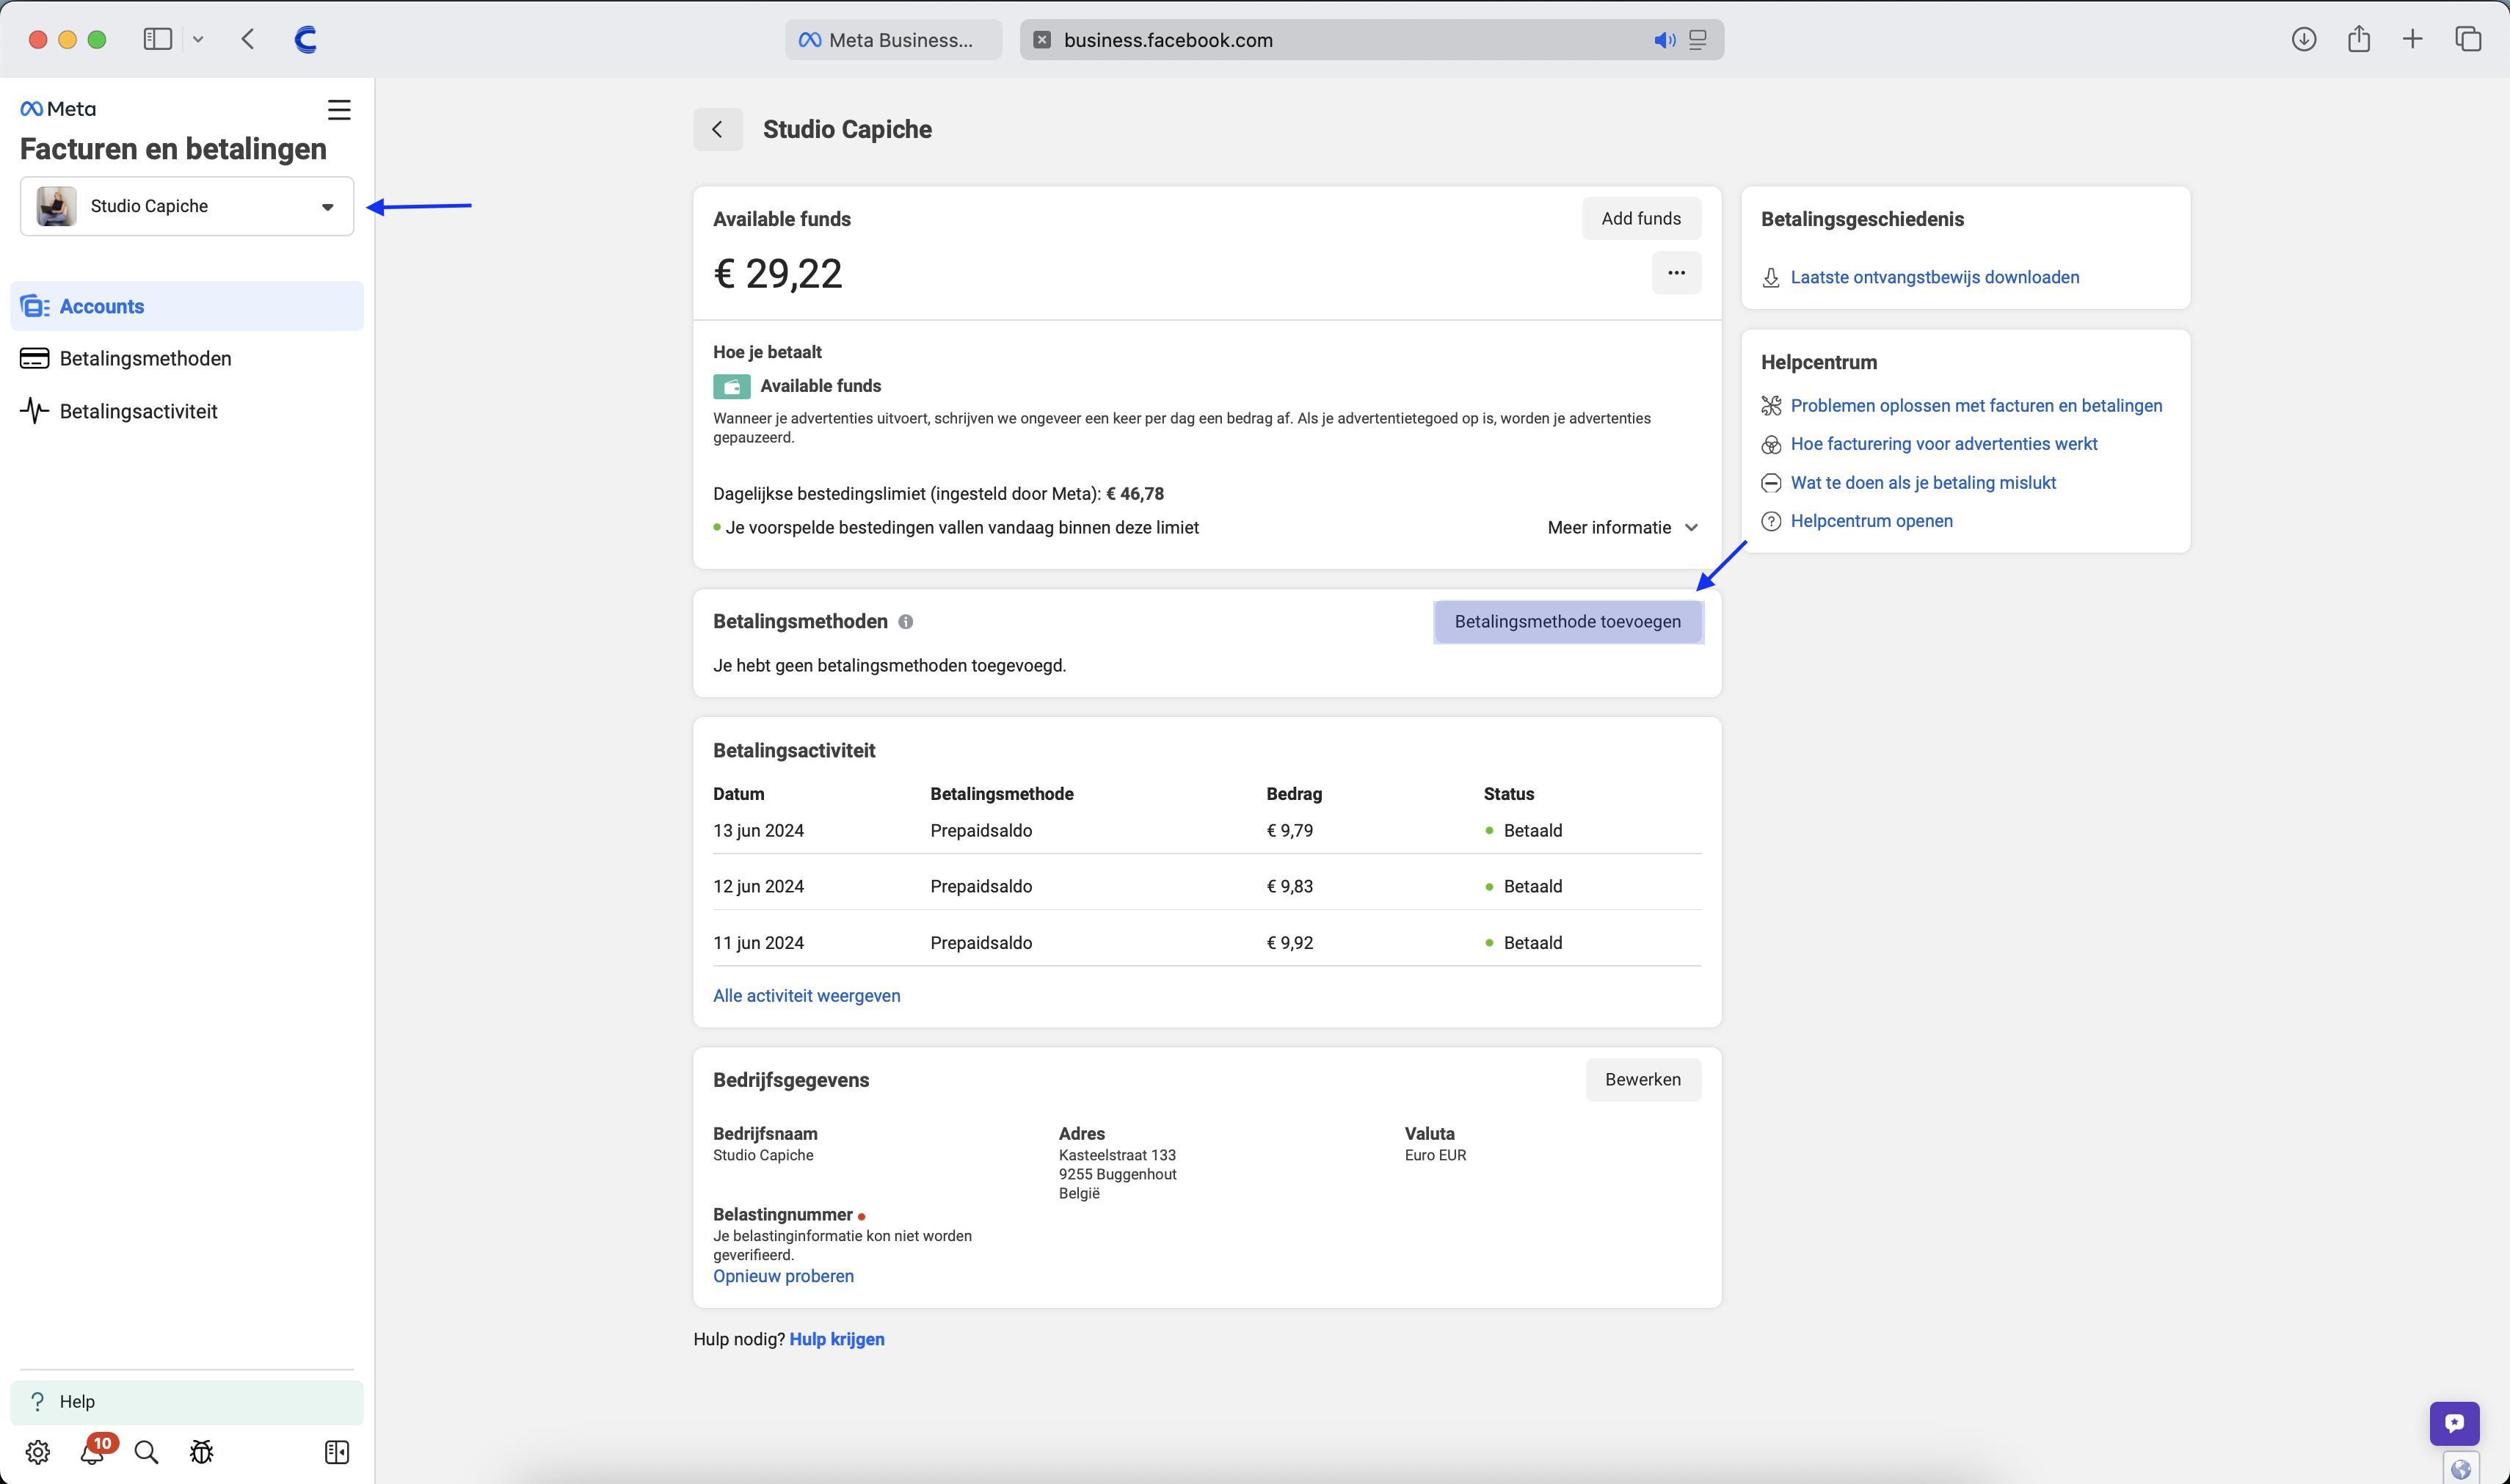Screen dimensions: 2510x1484
Task: Click the globe icon at bottom right
Action: pyautogui.click(x=2461, y=1469)
